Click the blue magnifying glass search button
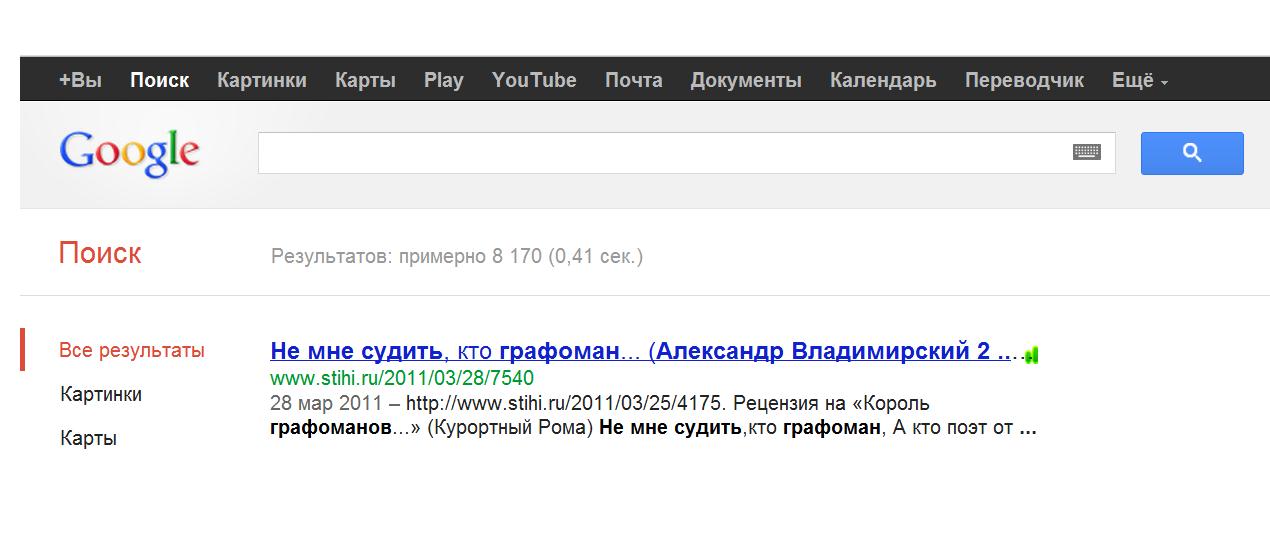Image resolution: width=1270 pixels, height=540 pixels. pos(1191,153)
